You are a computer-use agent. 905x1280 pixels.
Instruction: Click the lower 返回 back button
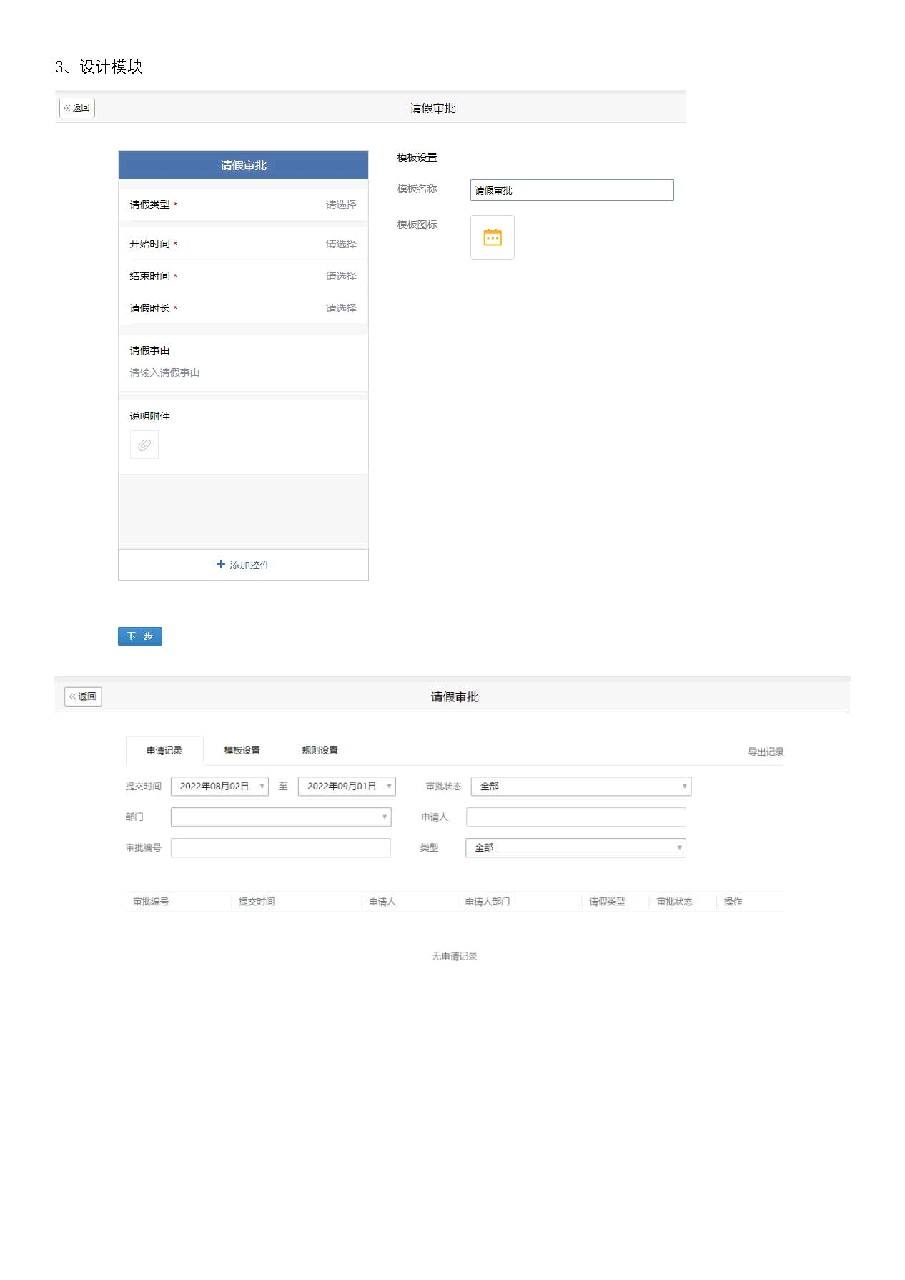coord(83,697)
